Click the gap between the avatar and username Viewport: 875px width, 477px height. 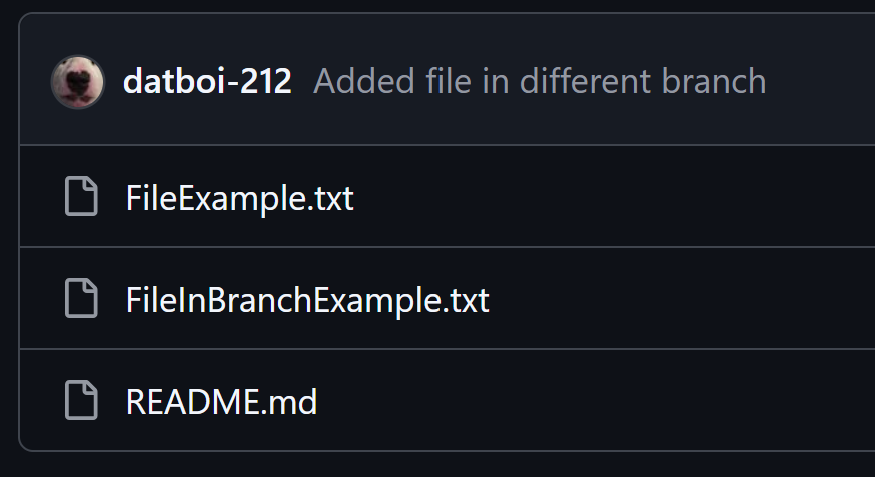[x=113, y=82]
